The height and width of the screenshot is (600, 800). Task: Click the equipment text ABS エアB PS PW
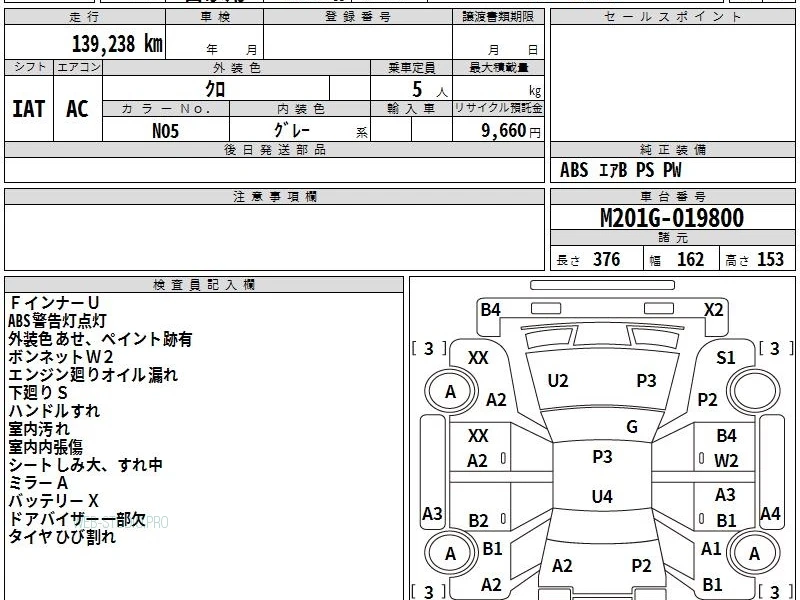(x=620, y=170)
